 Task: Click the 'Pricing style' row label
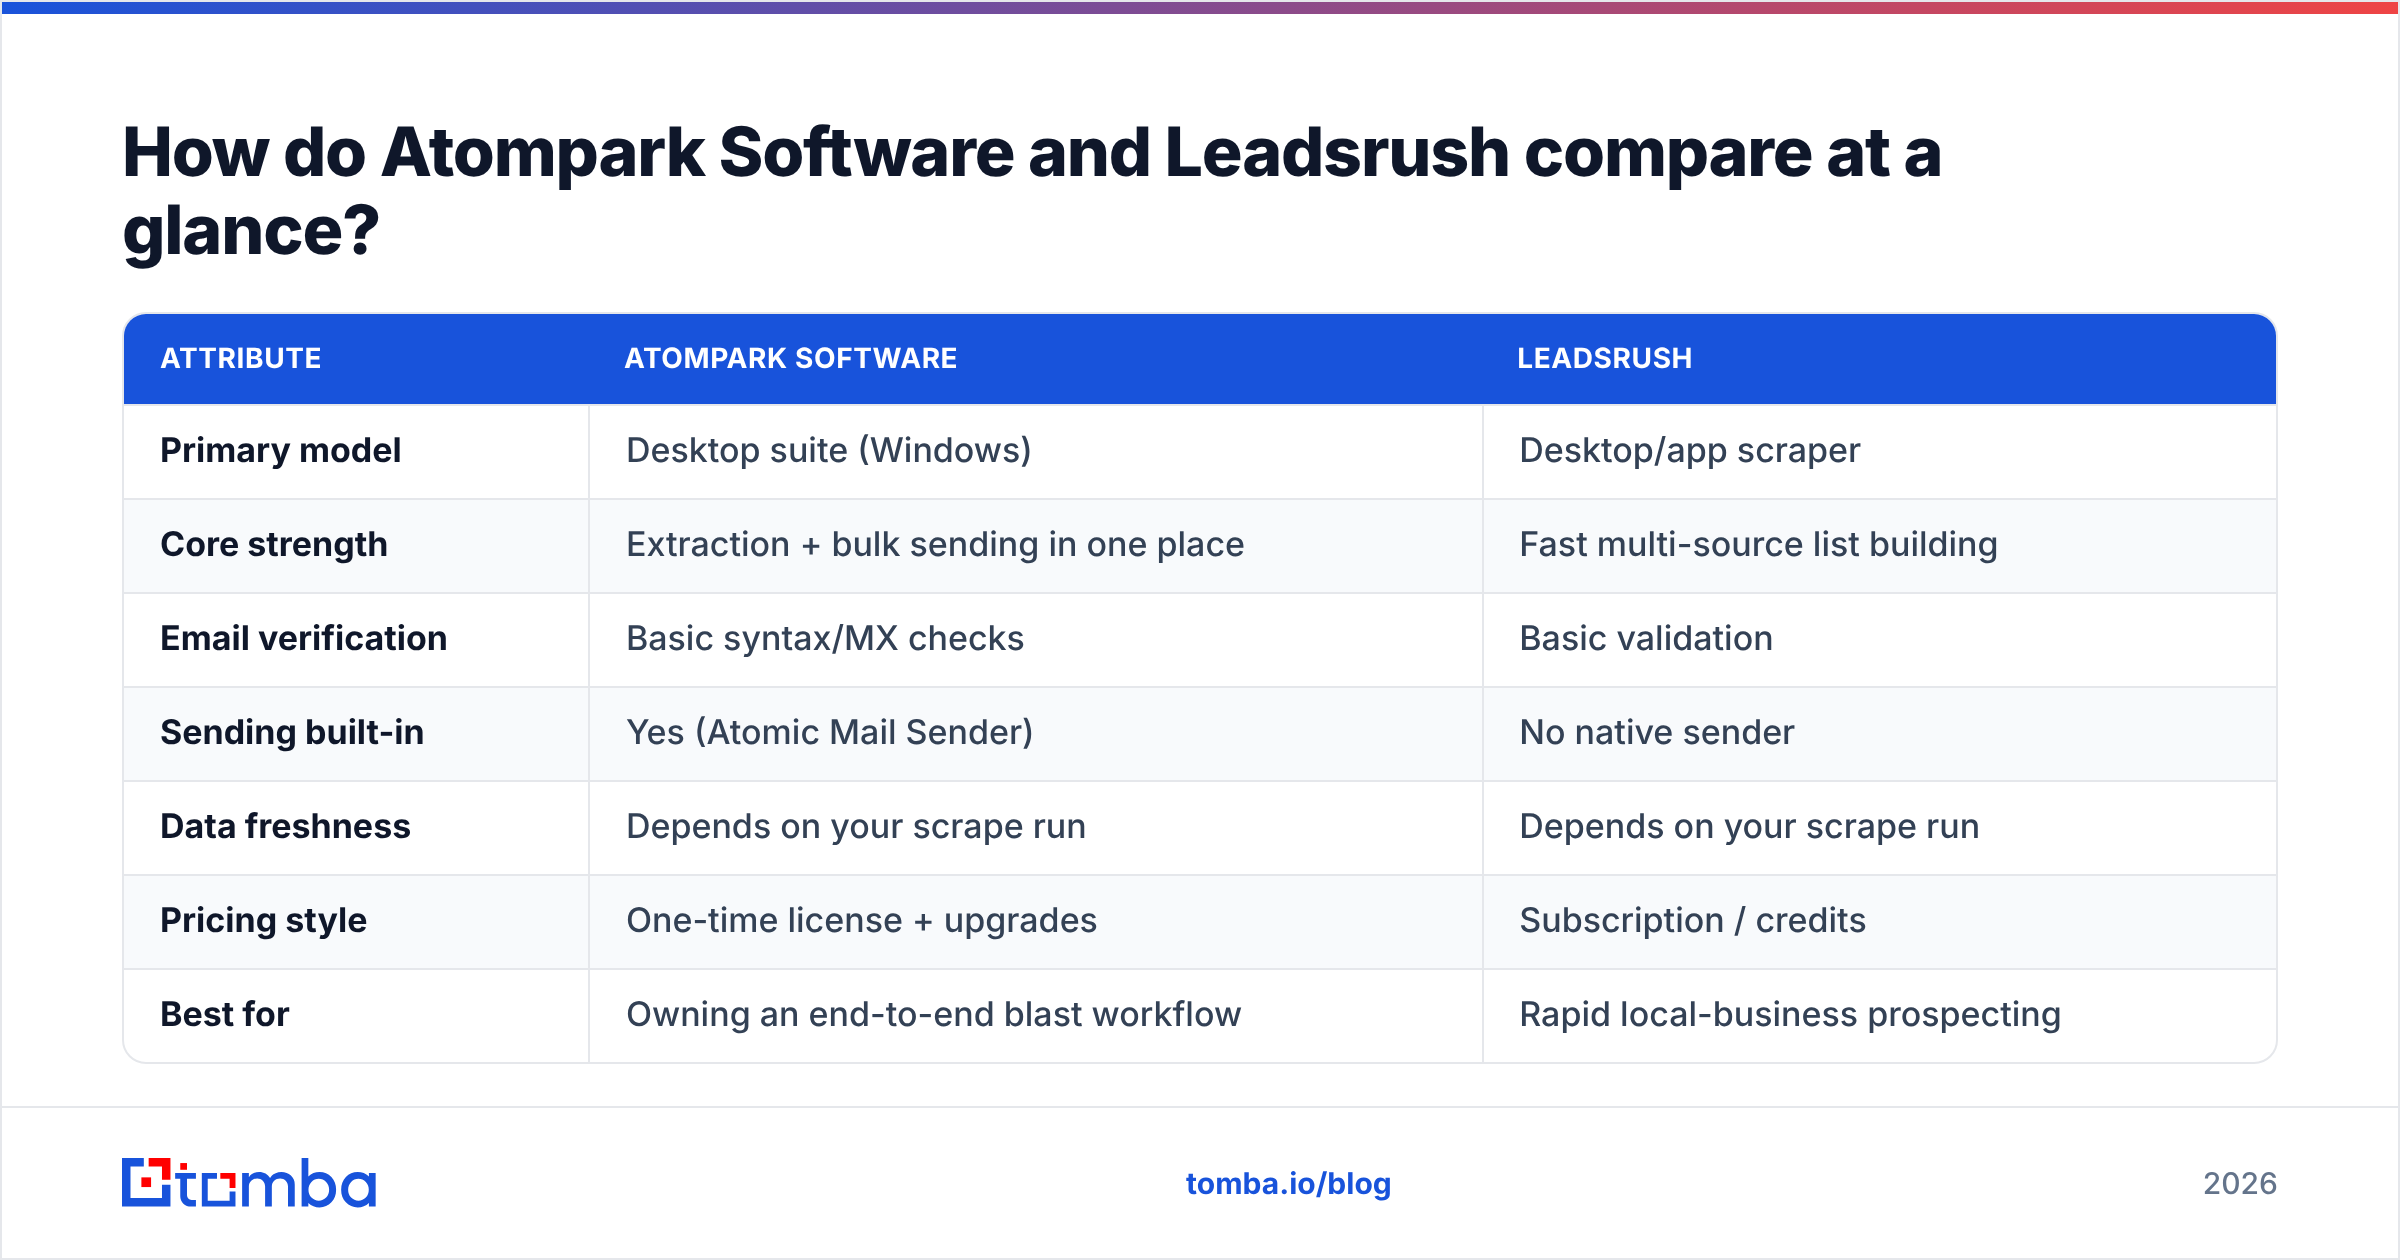pos(264,921)
